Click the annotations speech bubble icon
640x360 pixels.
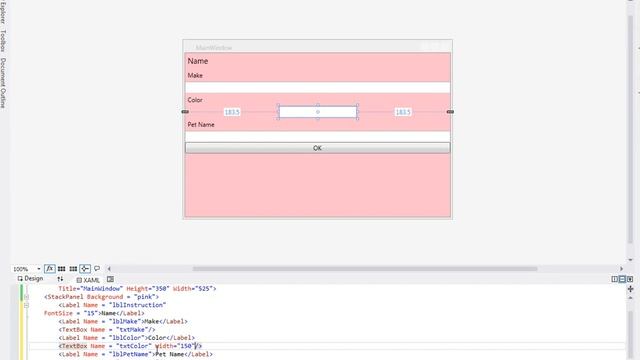coord(97,268)
